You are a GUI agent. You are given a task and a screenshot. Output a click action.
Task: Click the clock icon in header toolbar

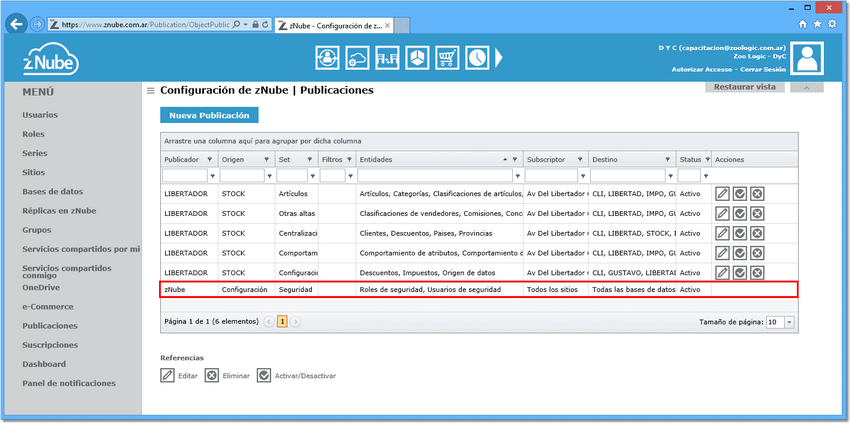[x=477, y=57]
